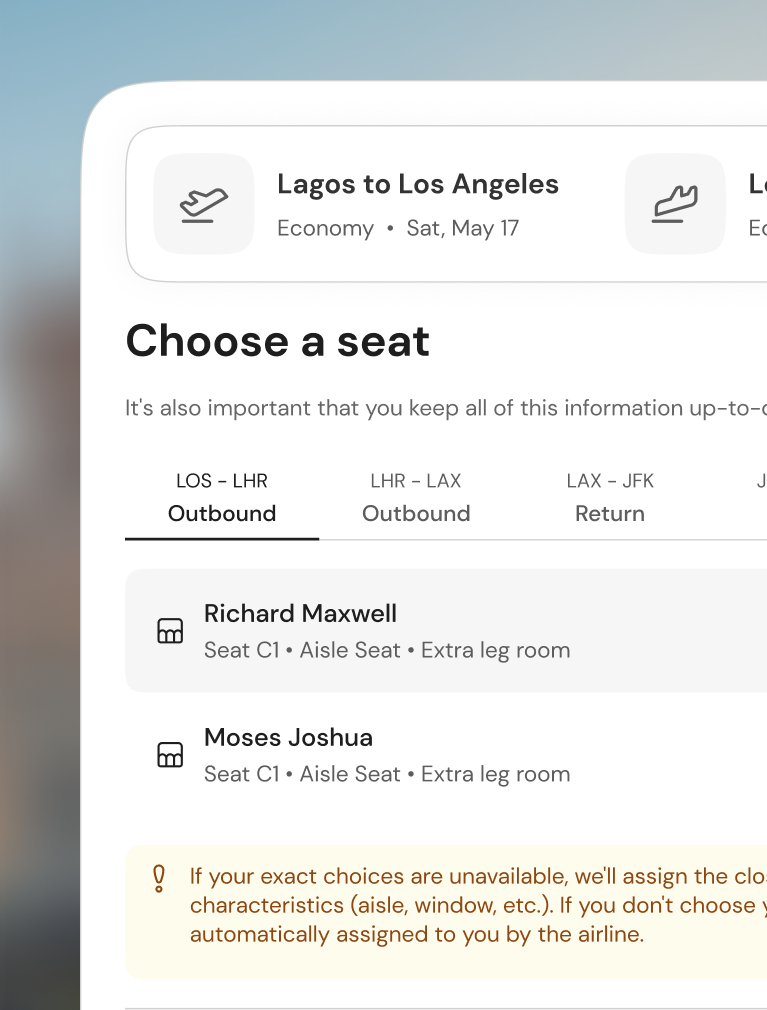Select the LOS - LHR Outbound tab
Screen dimensions: 767x1010
point(222,497)
